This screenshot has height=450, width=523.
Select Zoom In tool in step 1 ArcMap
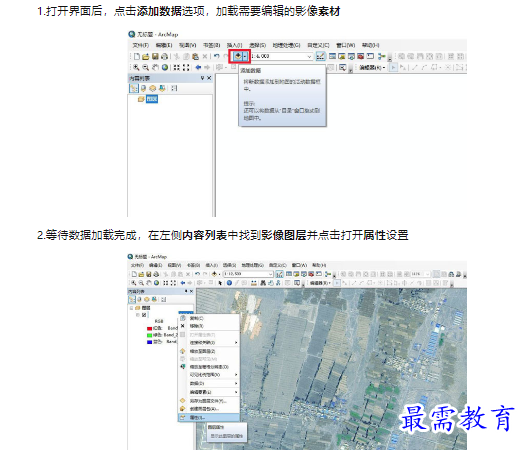tap(136, 67)
